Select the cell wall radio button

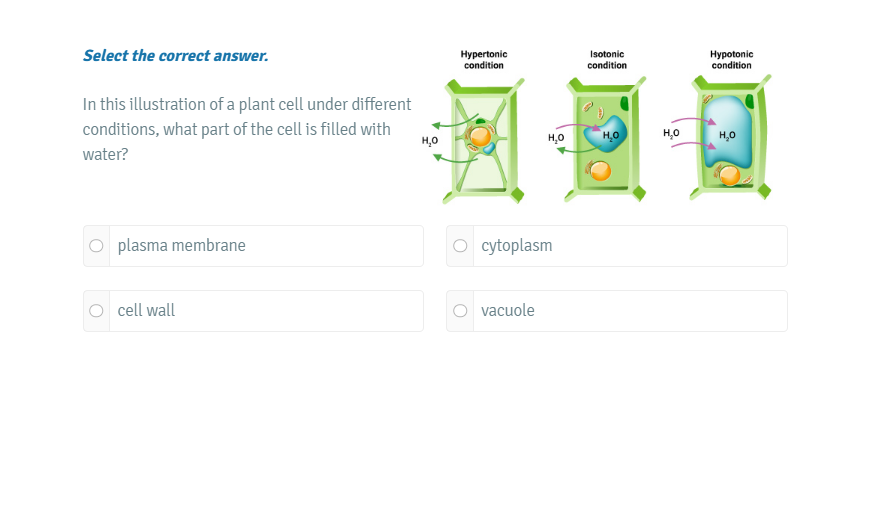(96, 311)
